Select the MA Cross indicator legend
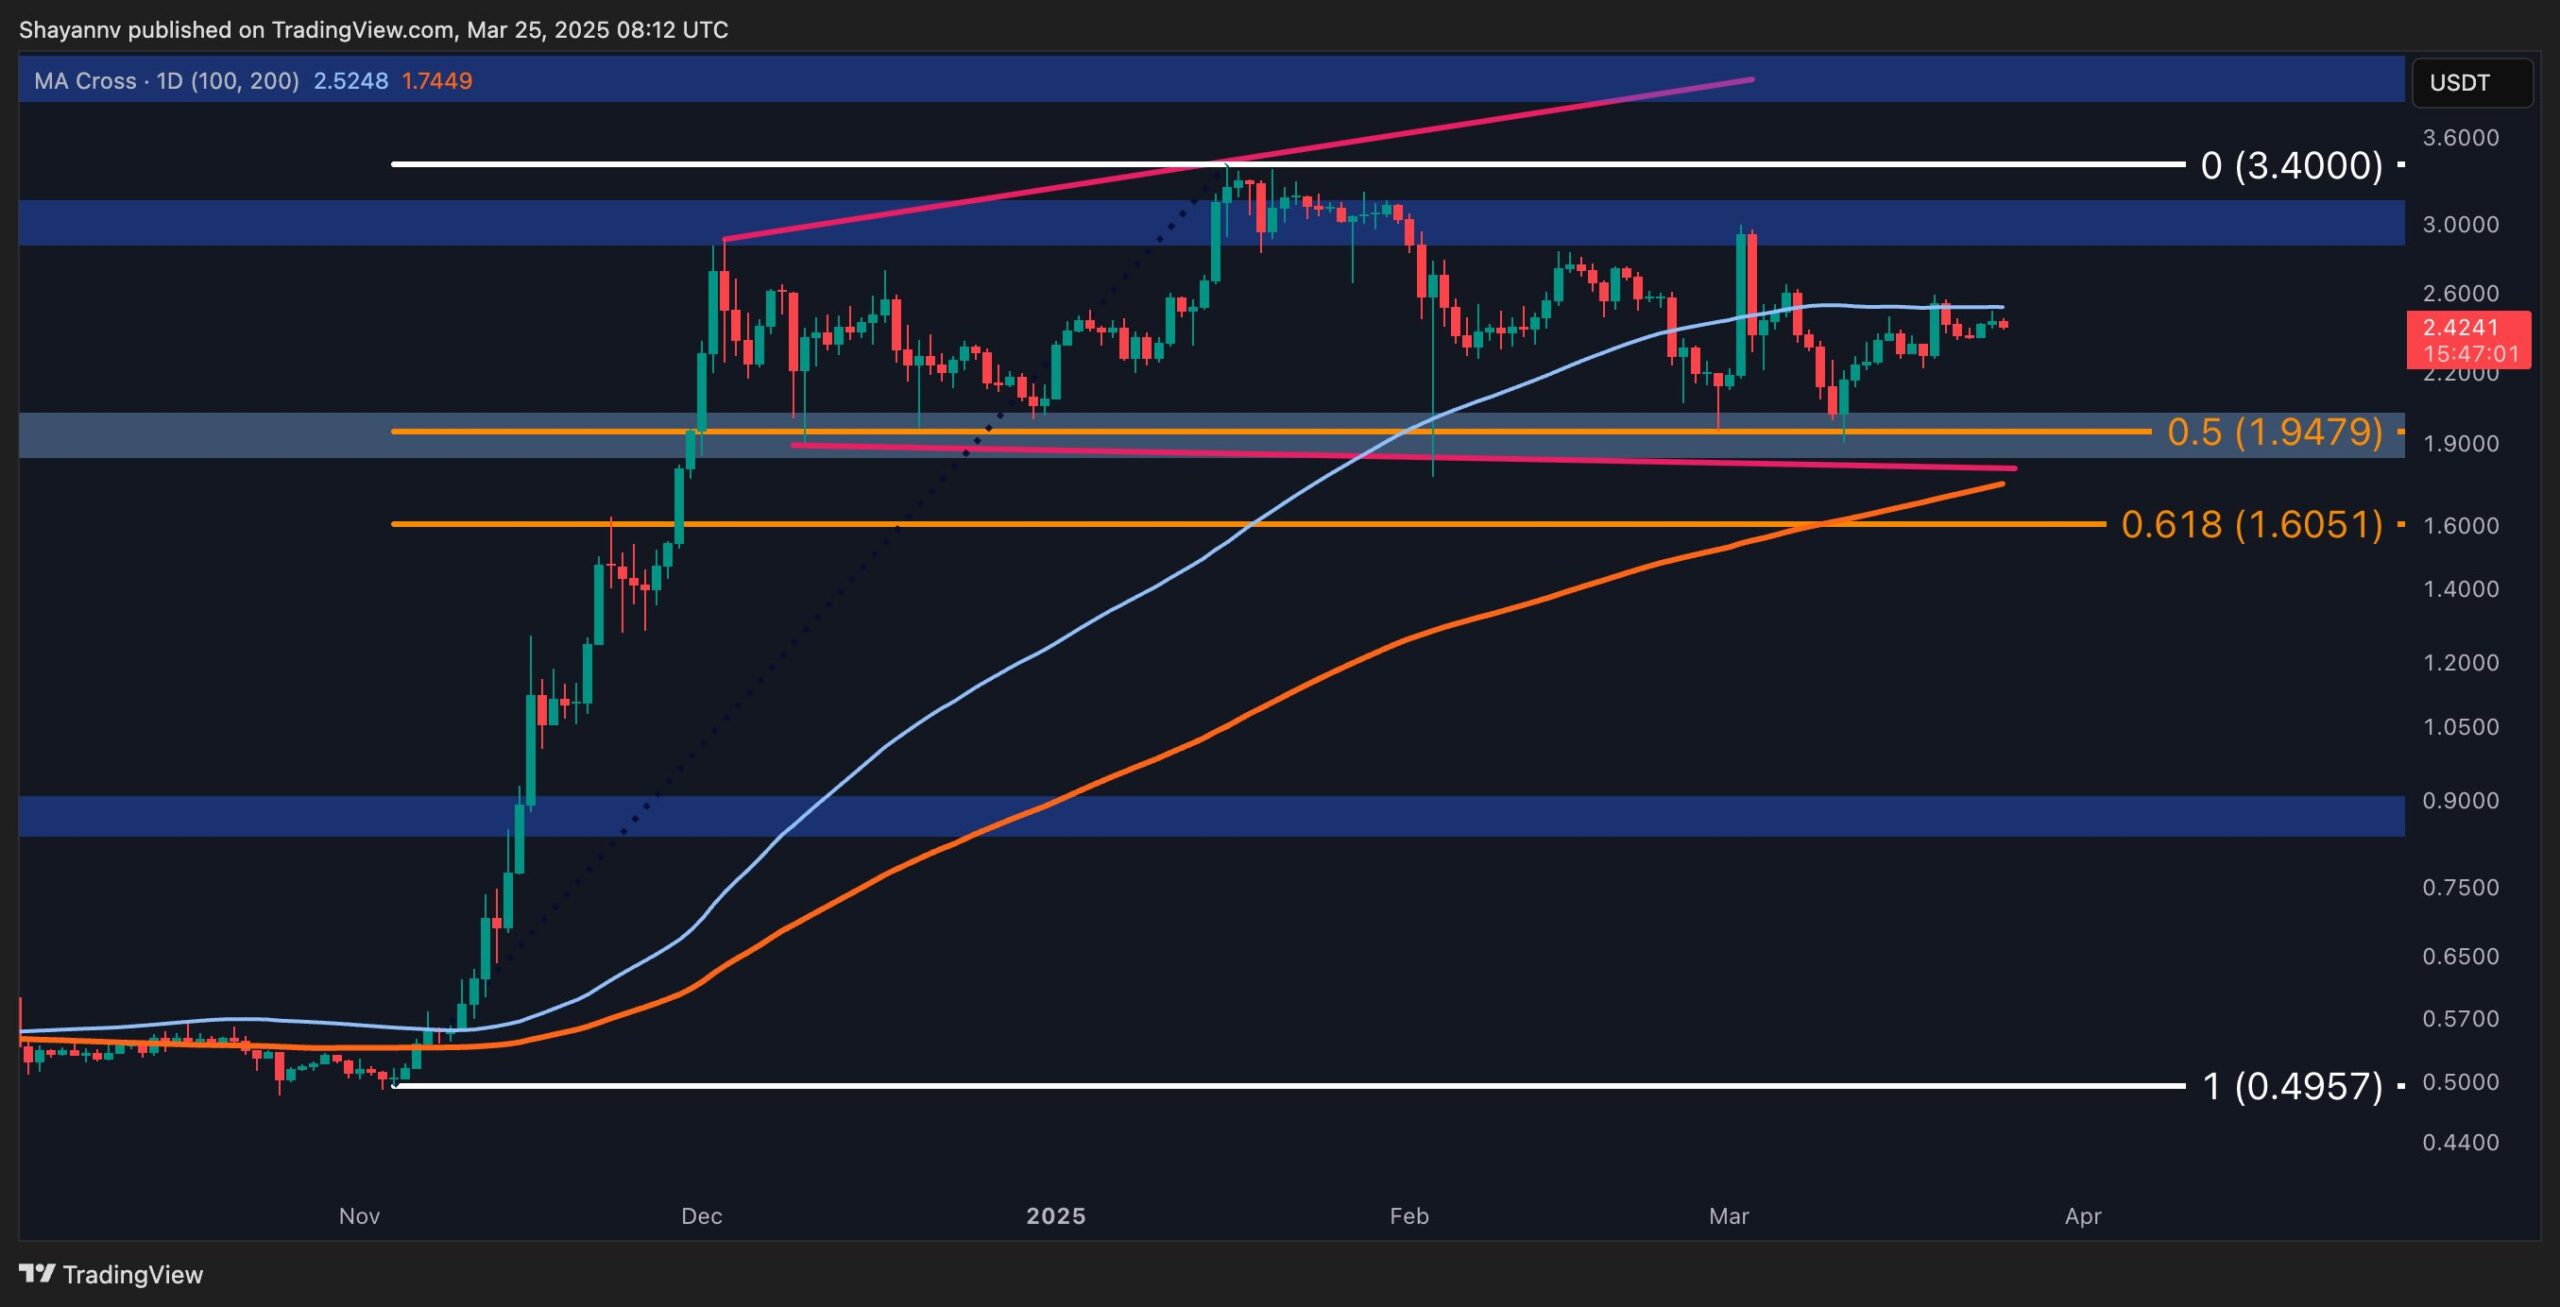This screenshot has width=2560, height=1307. 166,81
